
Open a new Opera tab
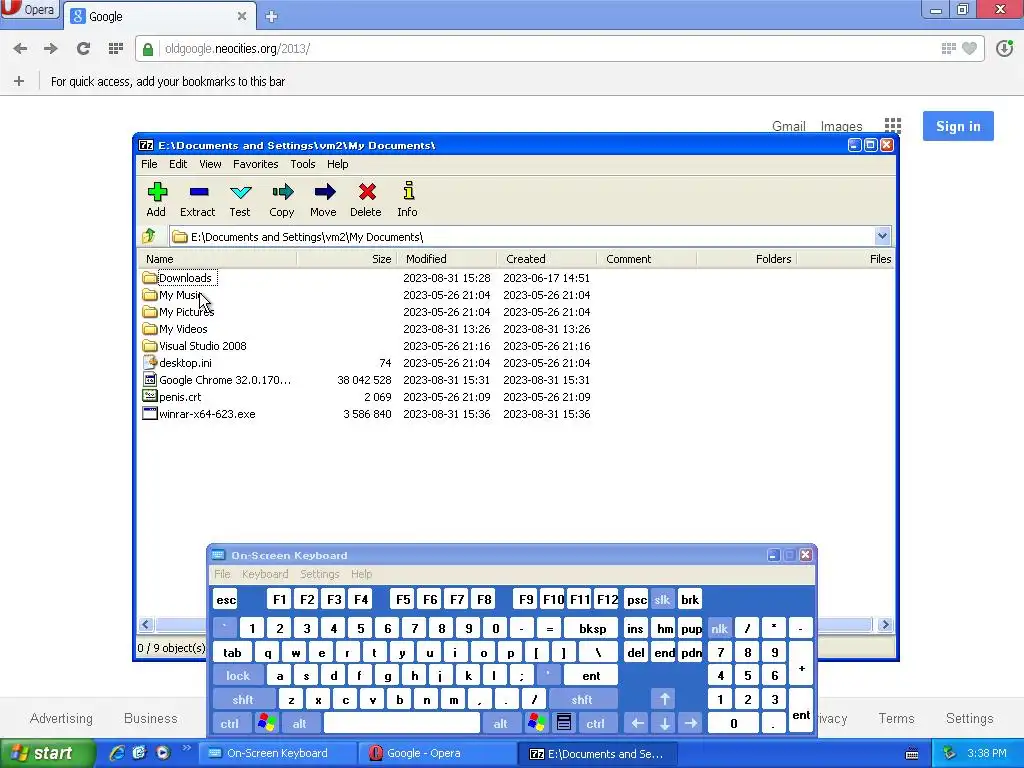[x=272, y=16]
